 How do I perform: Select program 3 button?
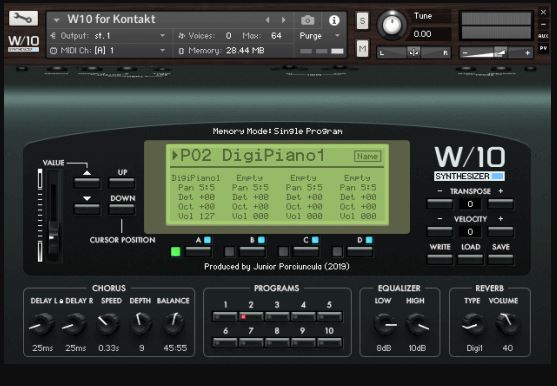point(277,316)
